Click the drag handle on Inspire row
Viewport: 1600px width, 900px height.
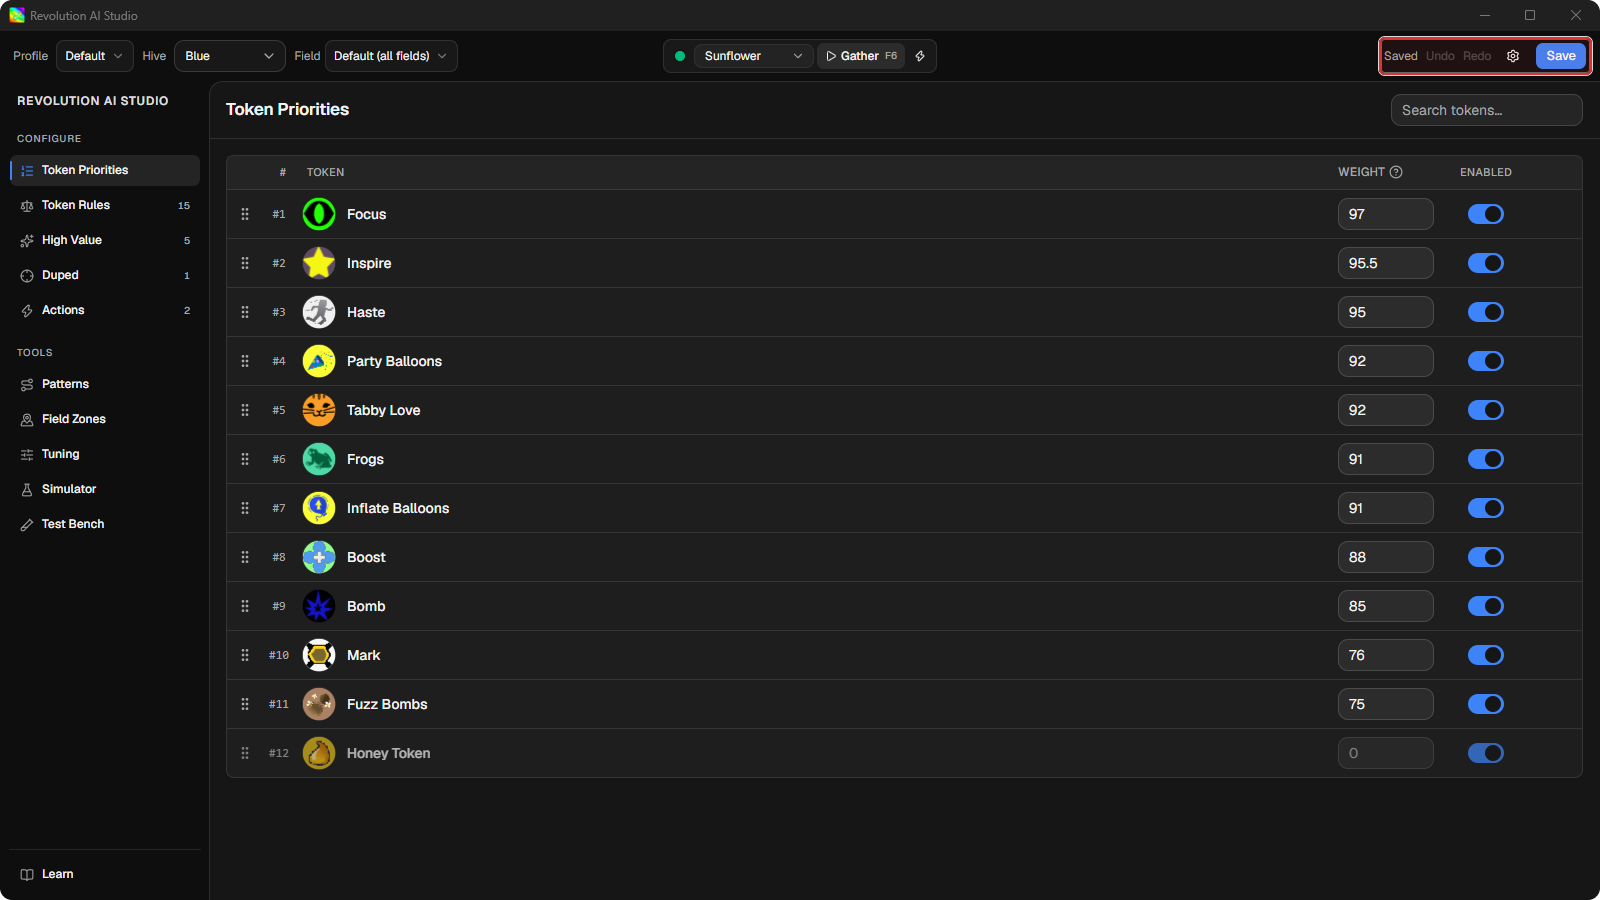pyautogui.click(x=245, y=263)
